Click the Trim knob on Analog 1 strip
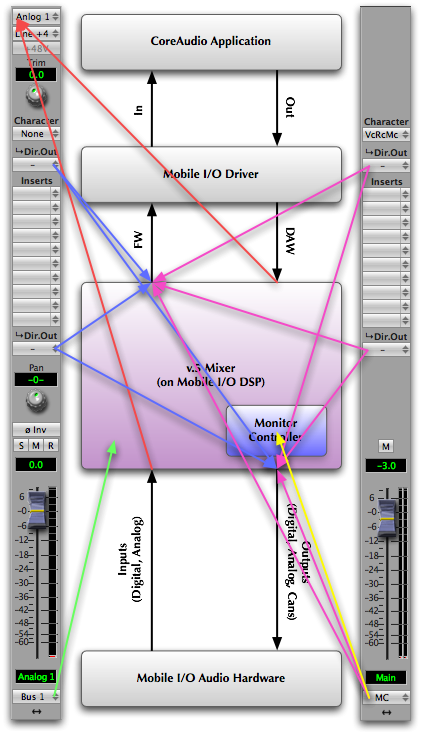Screen dimensions: 421x735 point(36,95)
